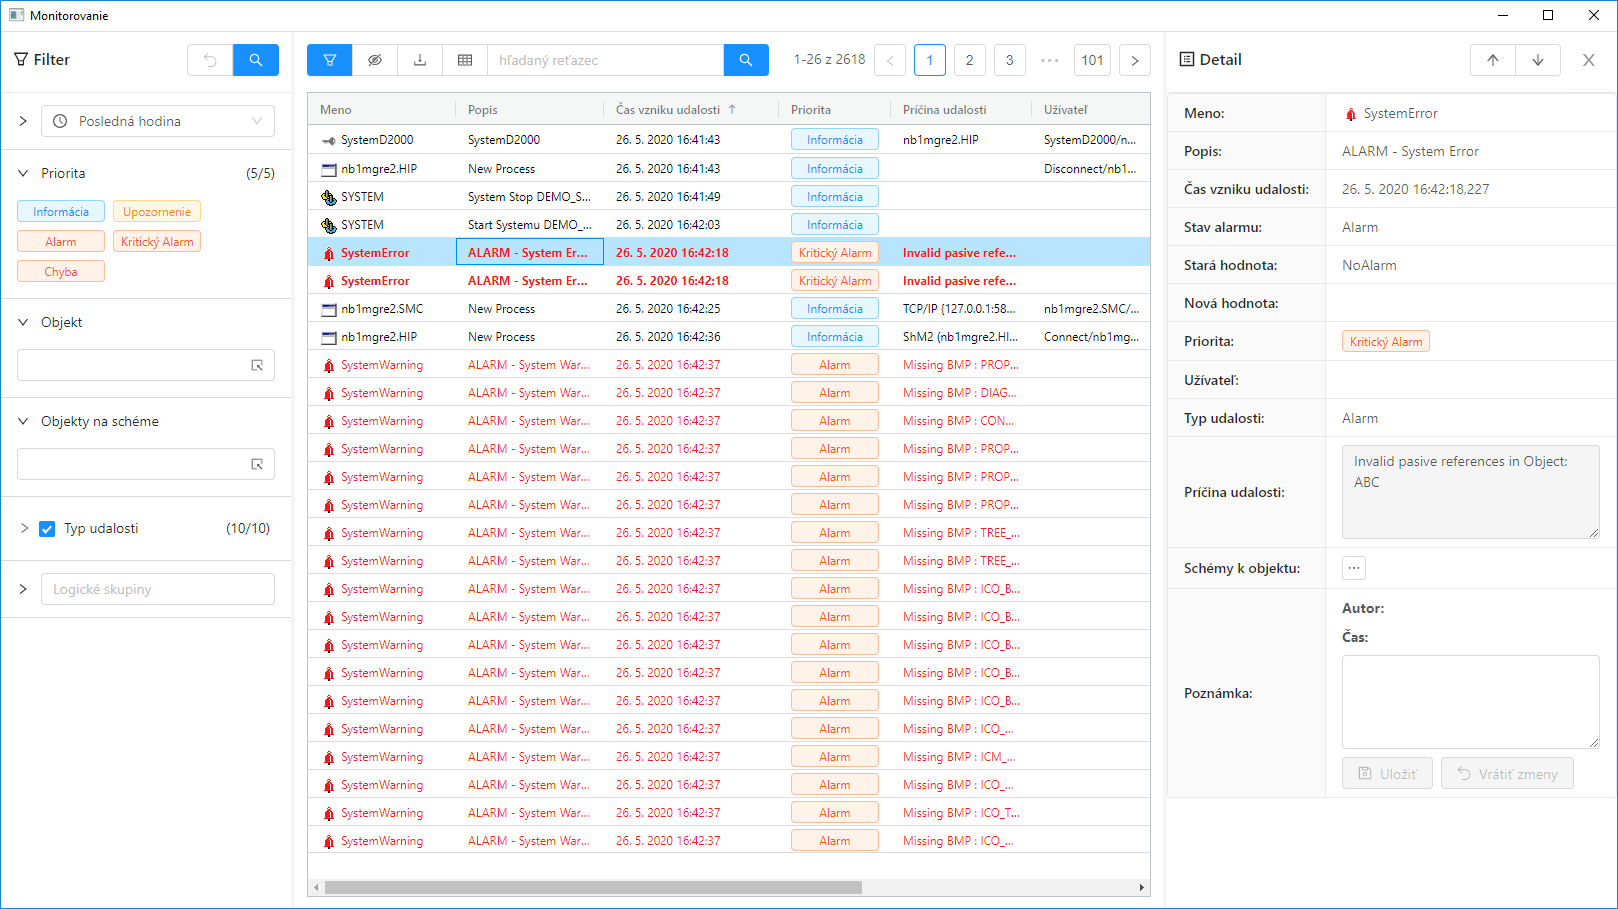The height and width of the screenshot is (909, 1618).
Task: Jump to last page 101
Action: coord(1092,60)
